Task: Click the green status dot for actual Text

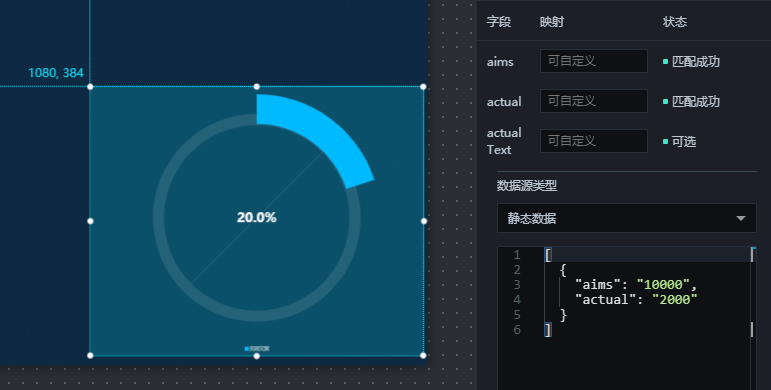Action: [x=665, y=142]
